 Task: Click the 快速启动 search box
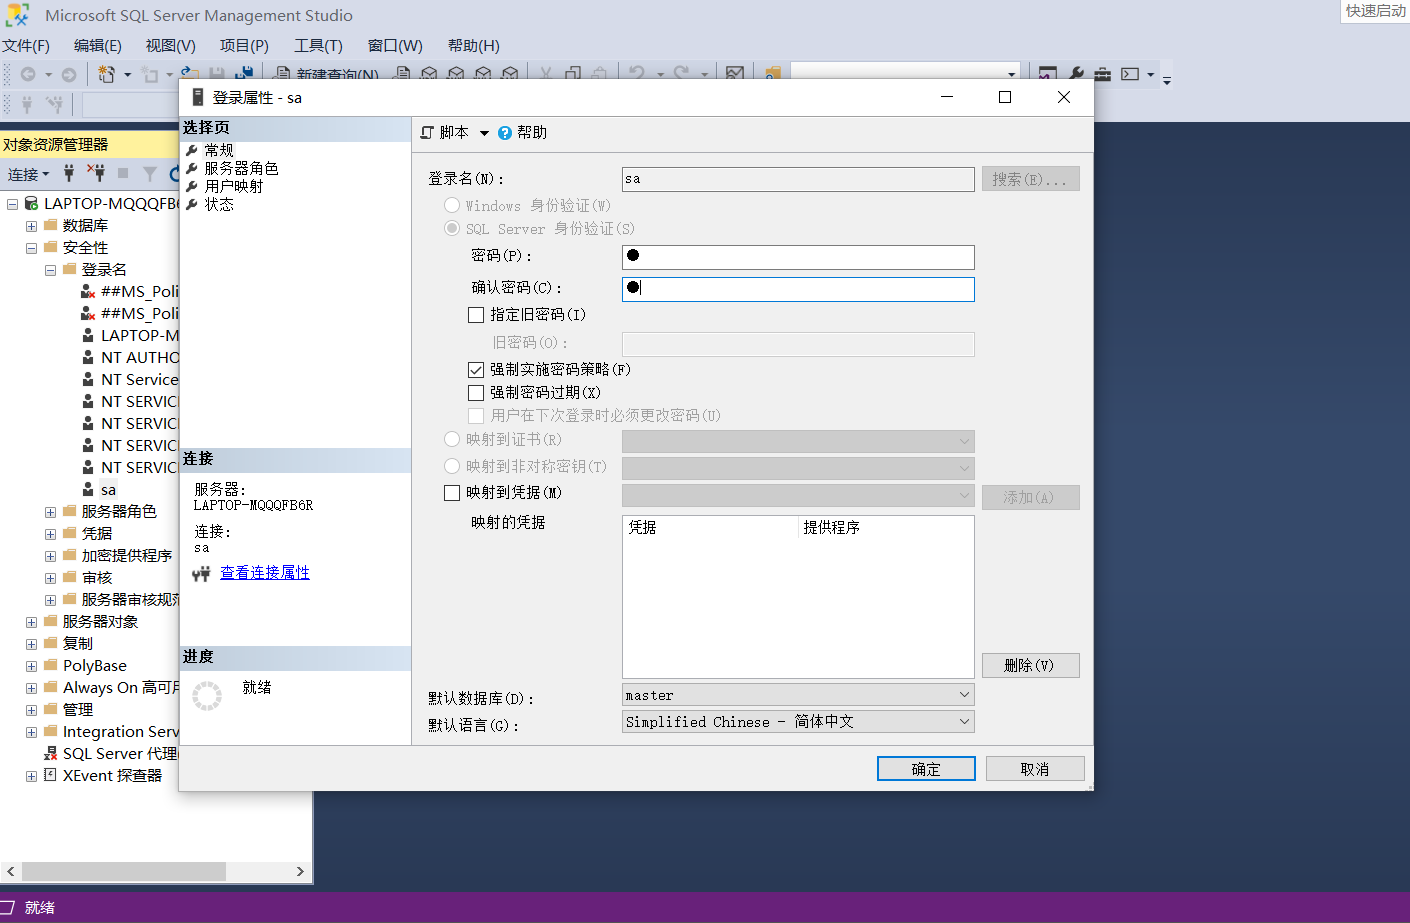tap(1375, 11)
